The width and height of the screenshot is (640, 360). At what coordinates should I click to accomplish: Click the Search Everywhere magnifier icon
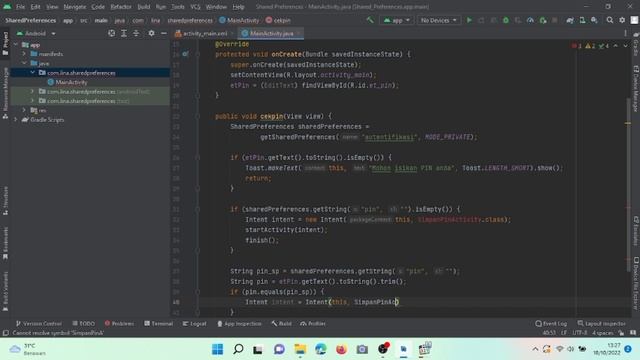pyautogui.click(x=610, y=20)
